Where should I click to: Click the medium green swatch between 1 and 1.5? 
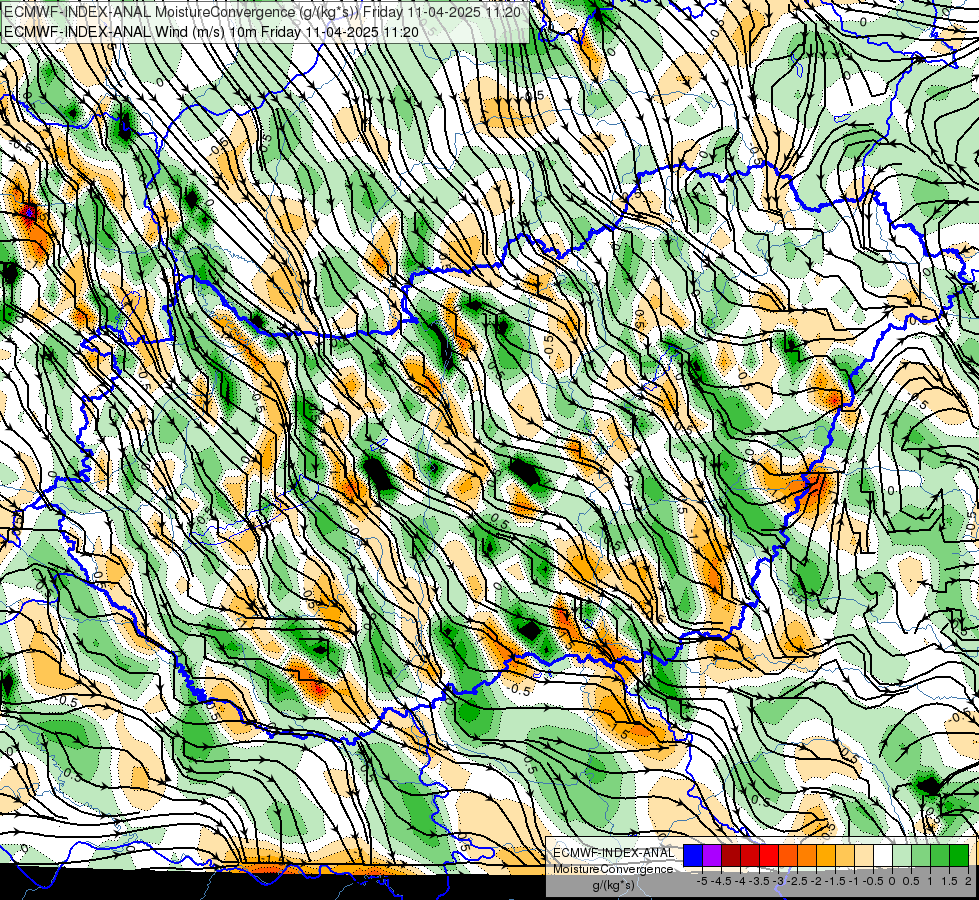[940, 855]
